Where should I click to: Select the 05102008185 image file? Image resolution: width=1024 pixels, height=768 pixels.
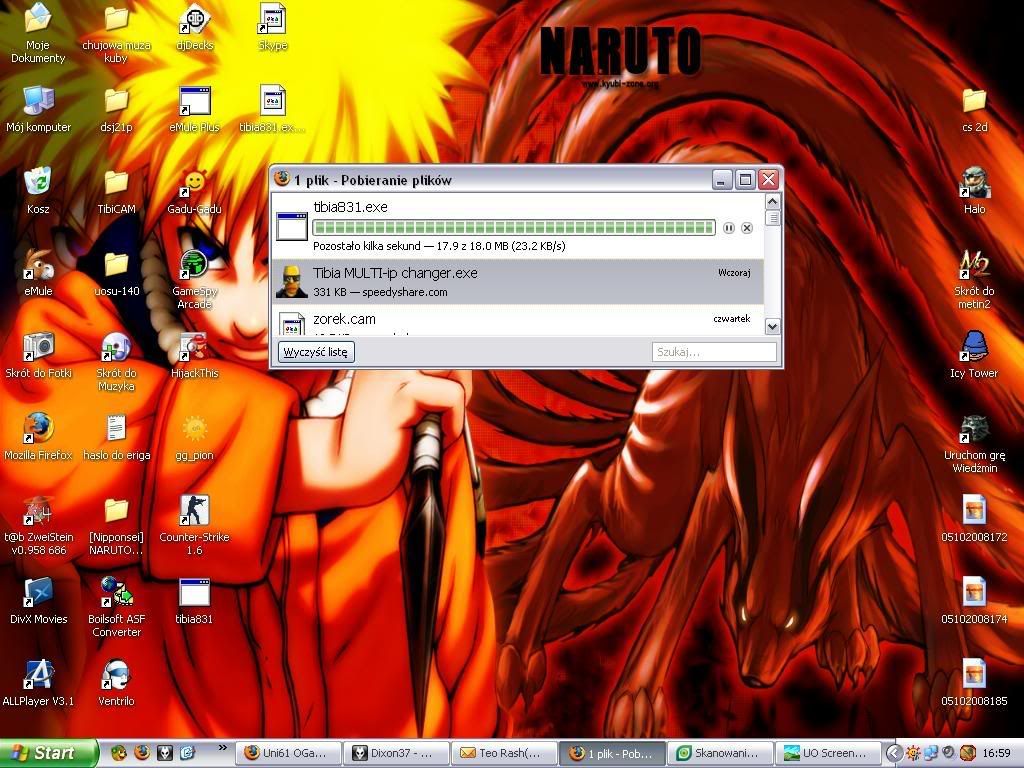(974, 684)
